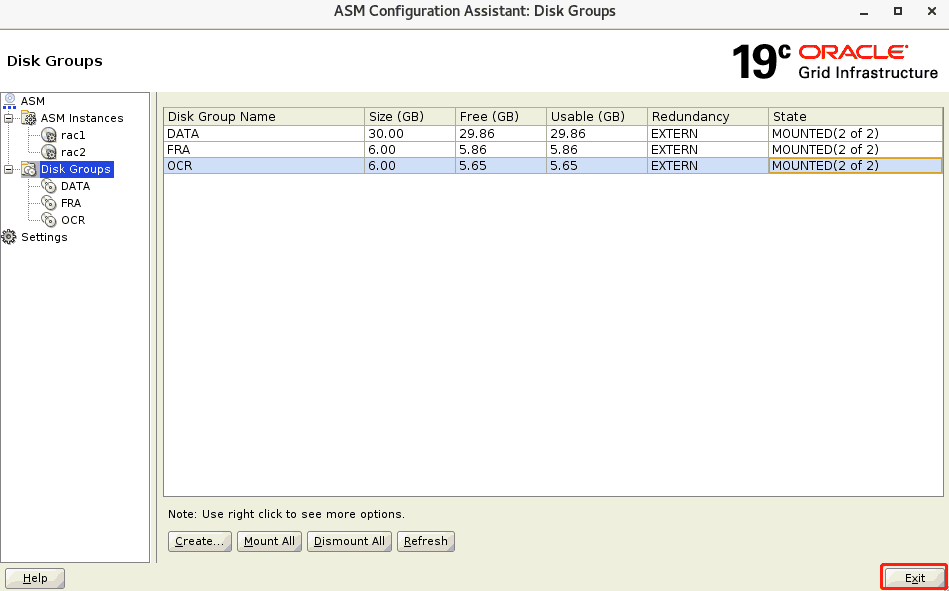949x591 pixels.
Task: Click the Free (GB) column header
Action: pos(501,116)
